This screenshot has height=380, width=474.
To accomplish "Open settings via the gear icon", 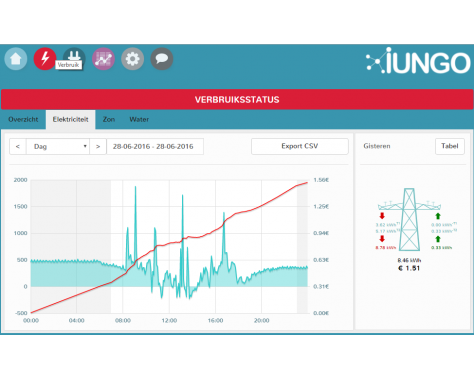I will pyautogui.click(x=132, y=59).
